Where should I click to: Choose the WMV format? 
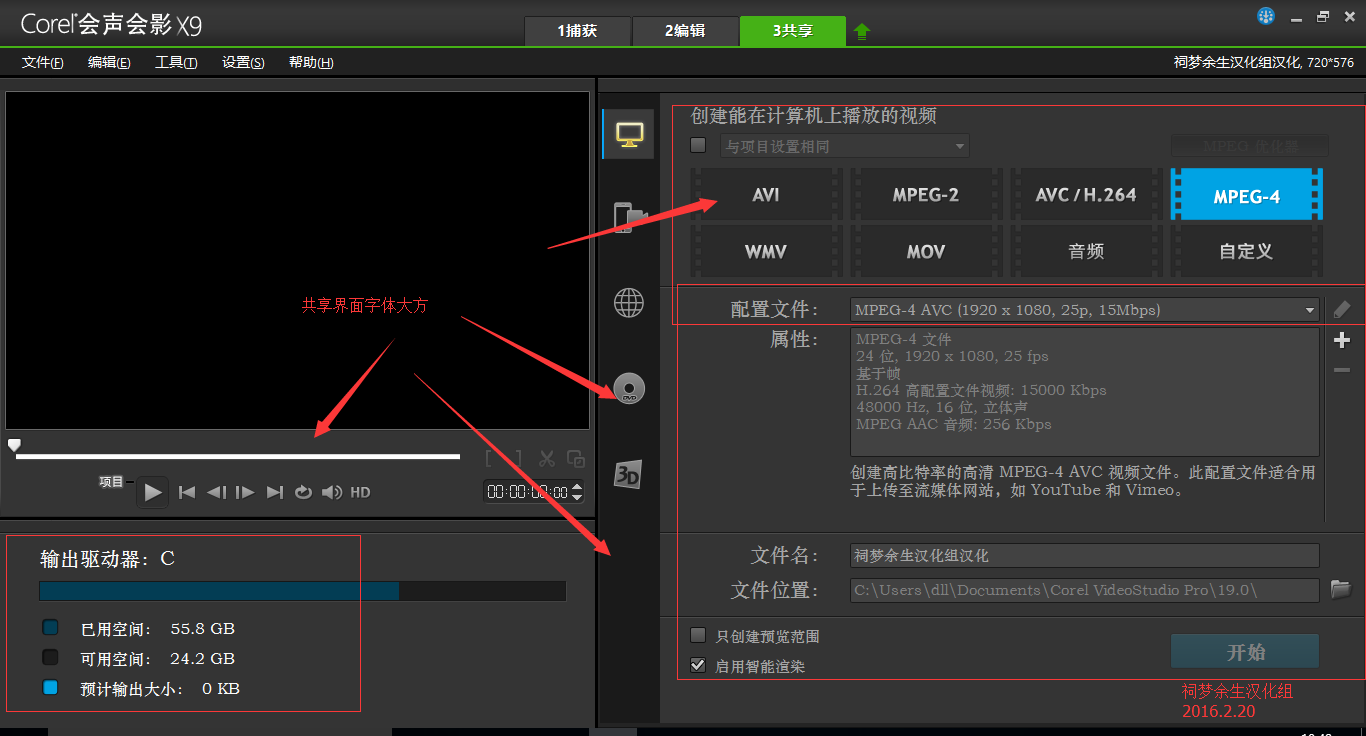point(766,251)
